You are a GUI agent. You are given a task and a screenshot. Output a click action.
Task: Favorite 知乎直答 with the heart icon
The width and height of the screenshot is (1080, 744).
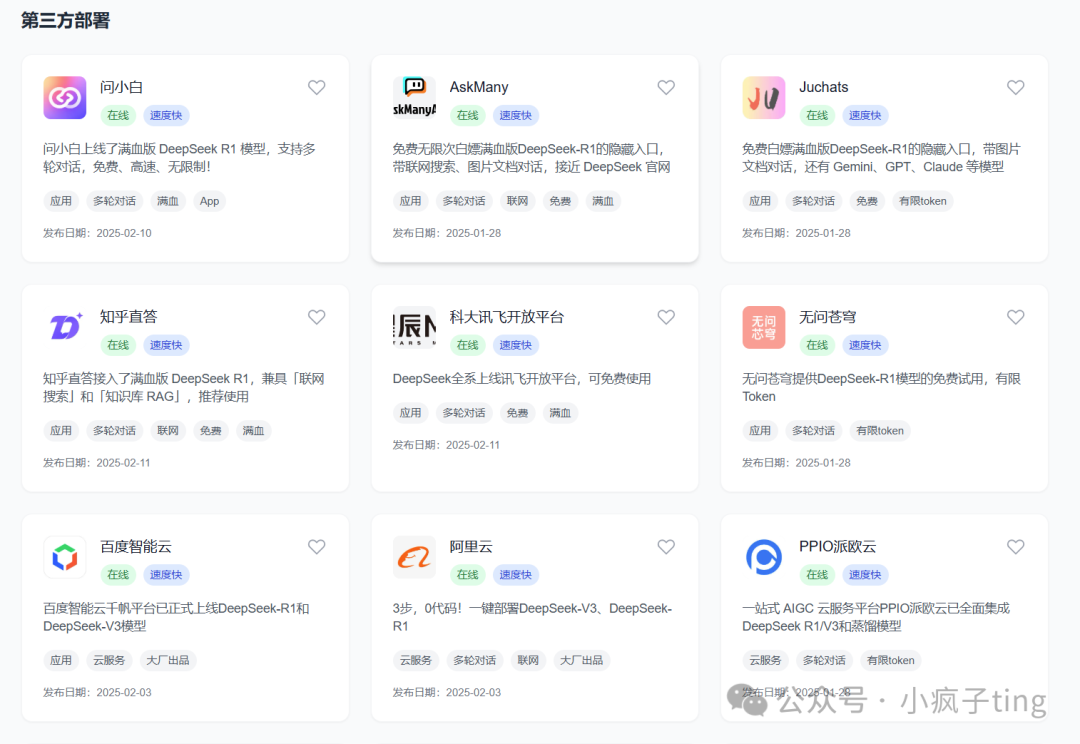click(x=317, y=317)
